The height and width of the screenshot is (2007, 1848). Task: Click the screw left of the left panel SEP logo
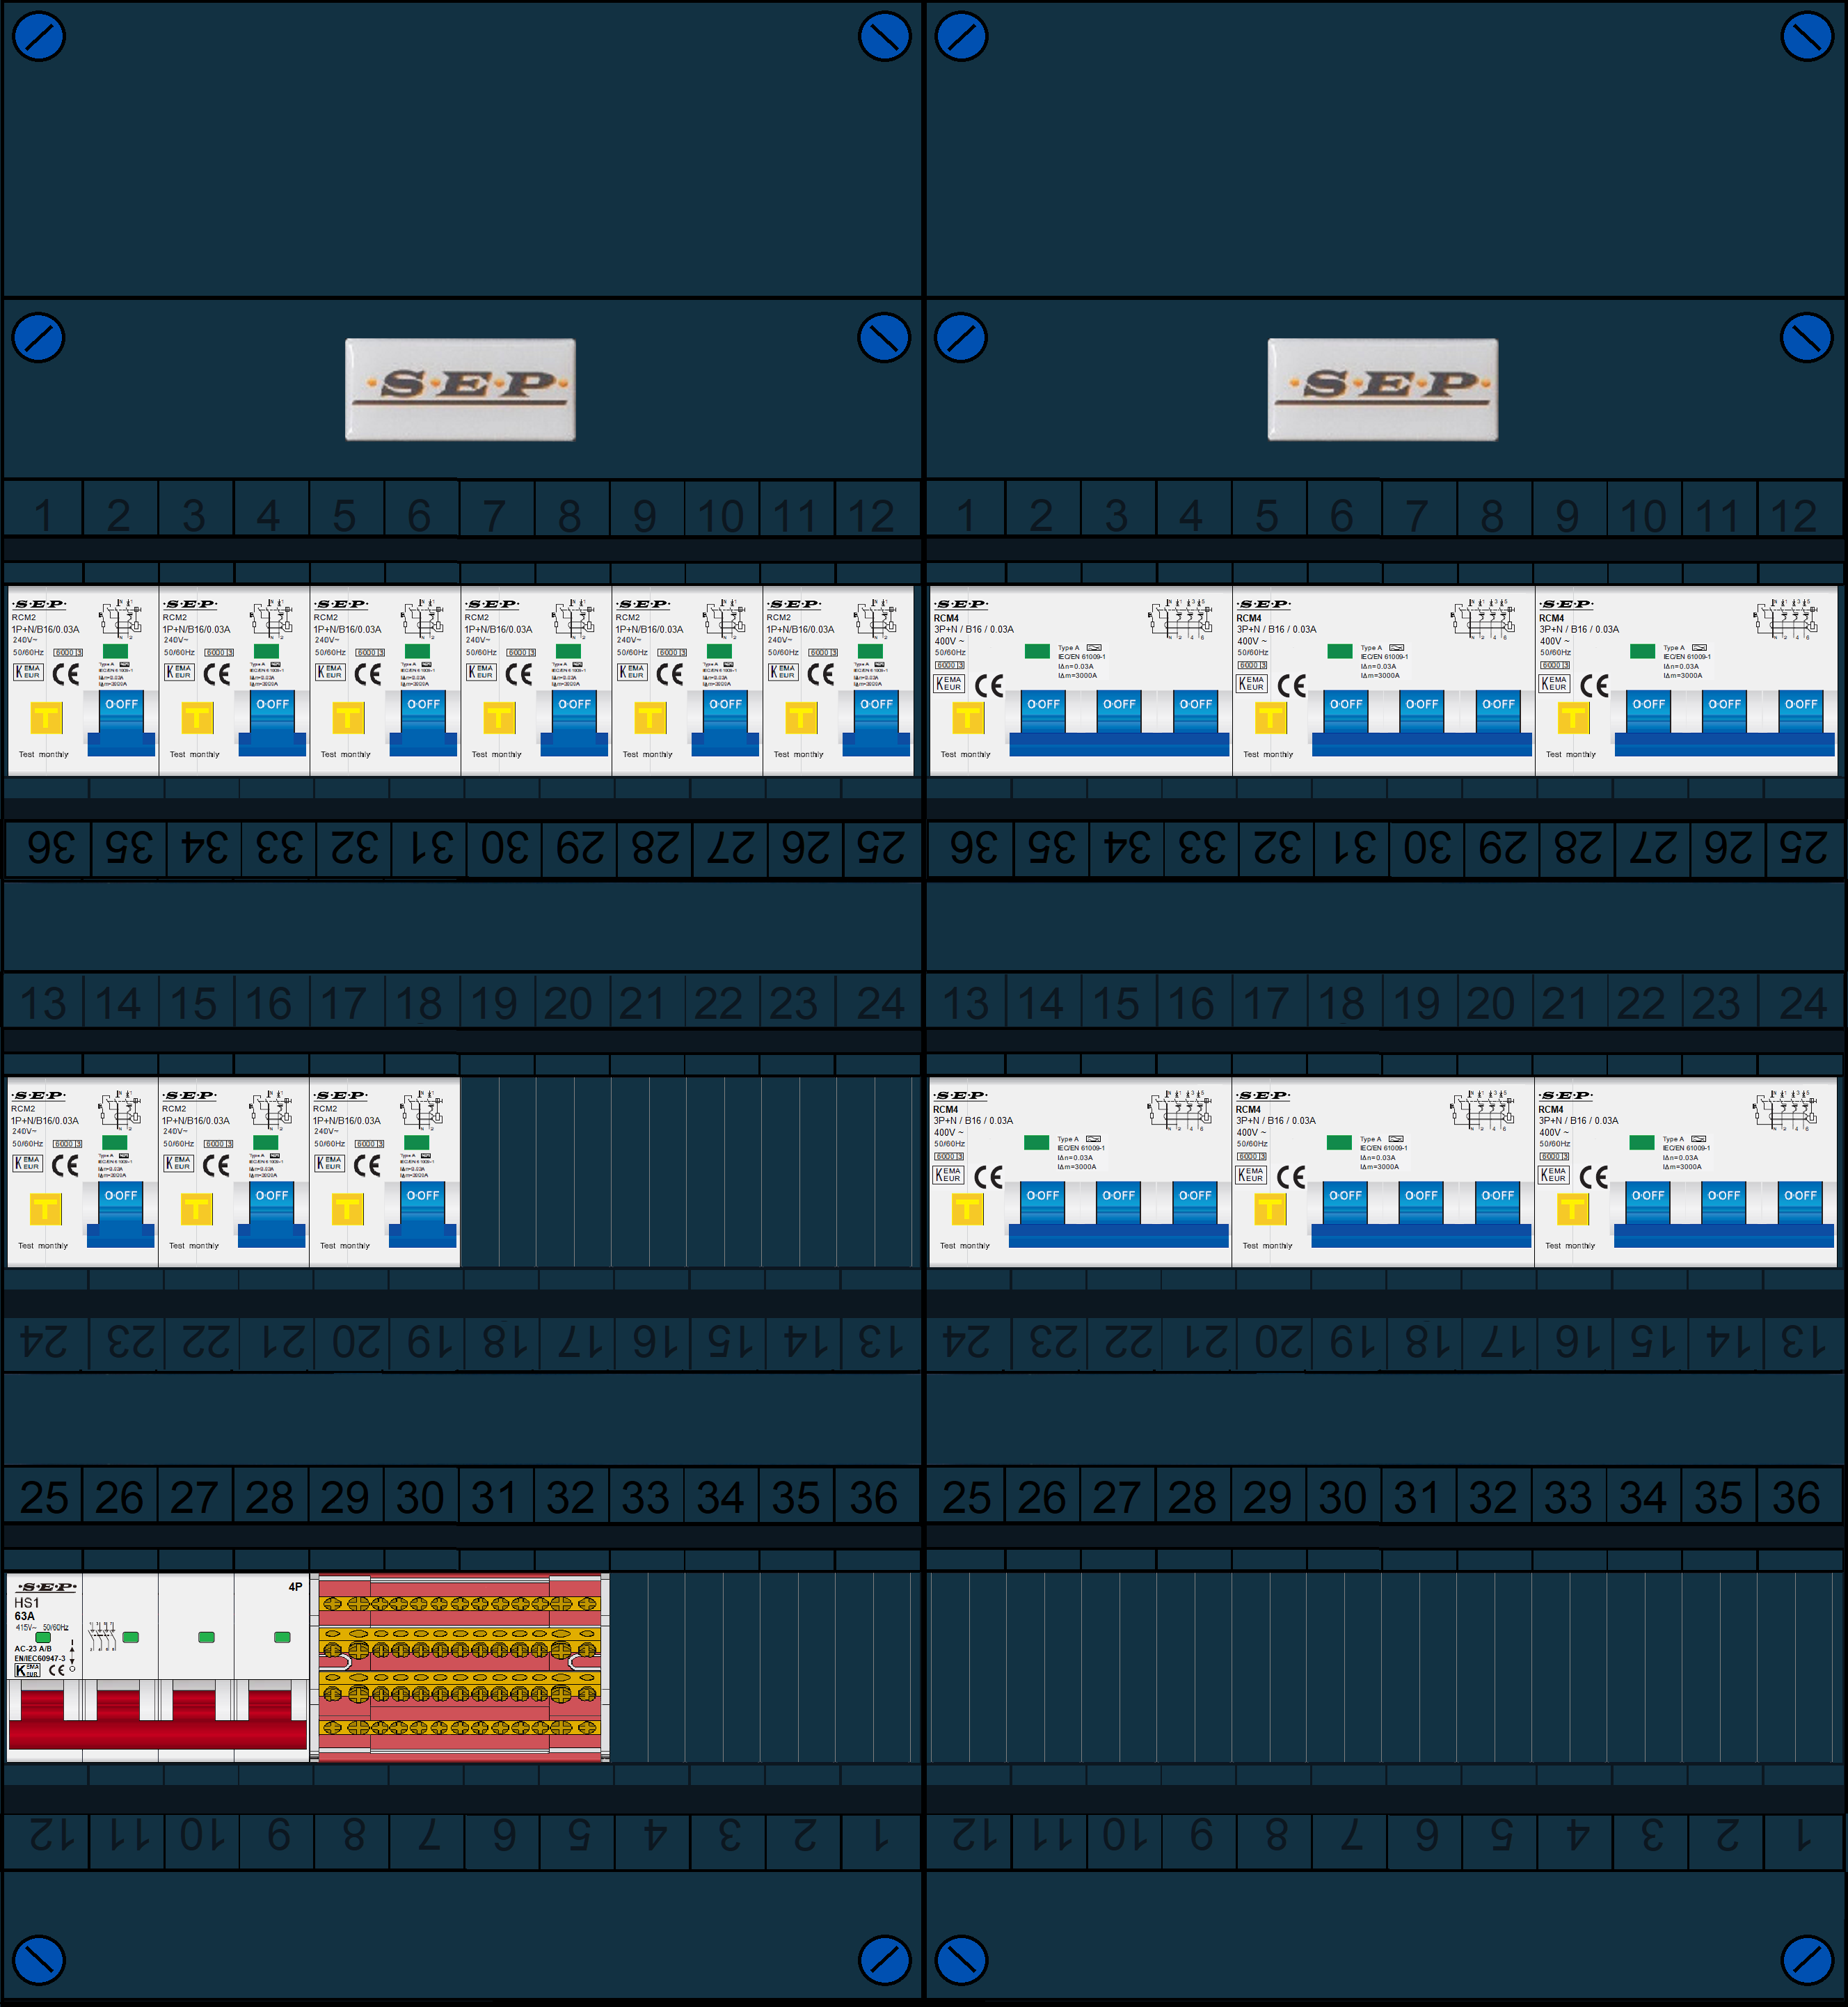tap(39, 338)
